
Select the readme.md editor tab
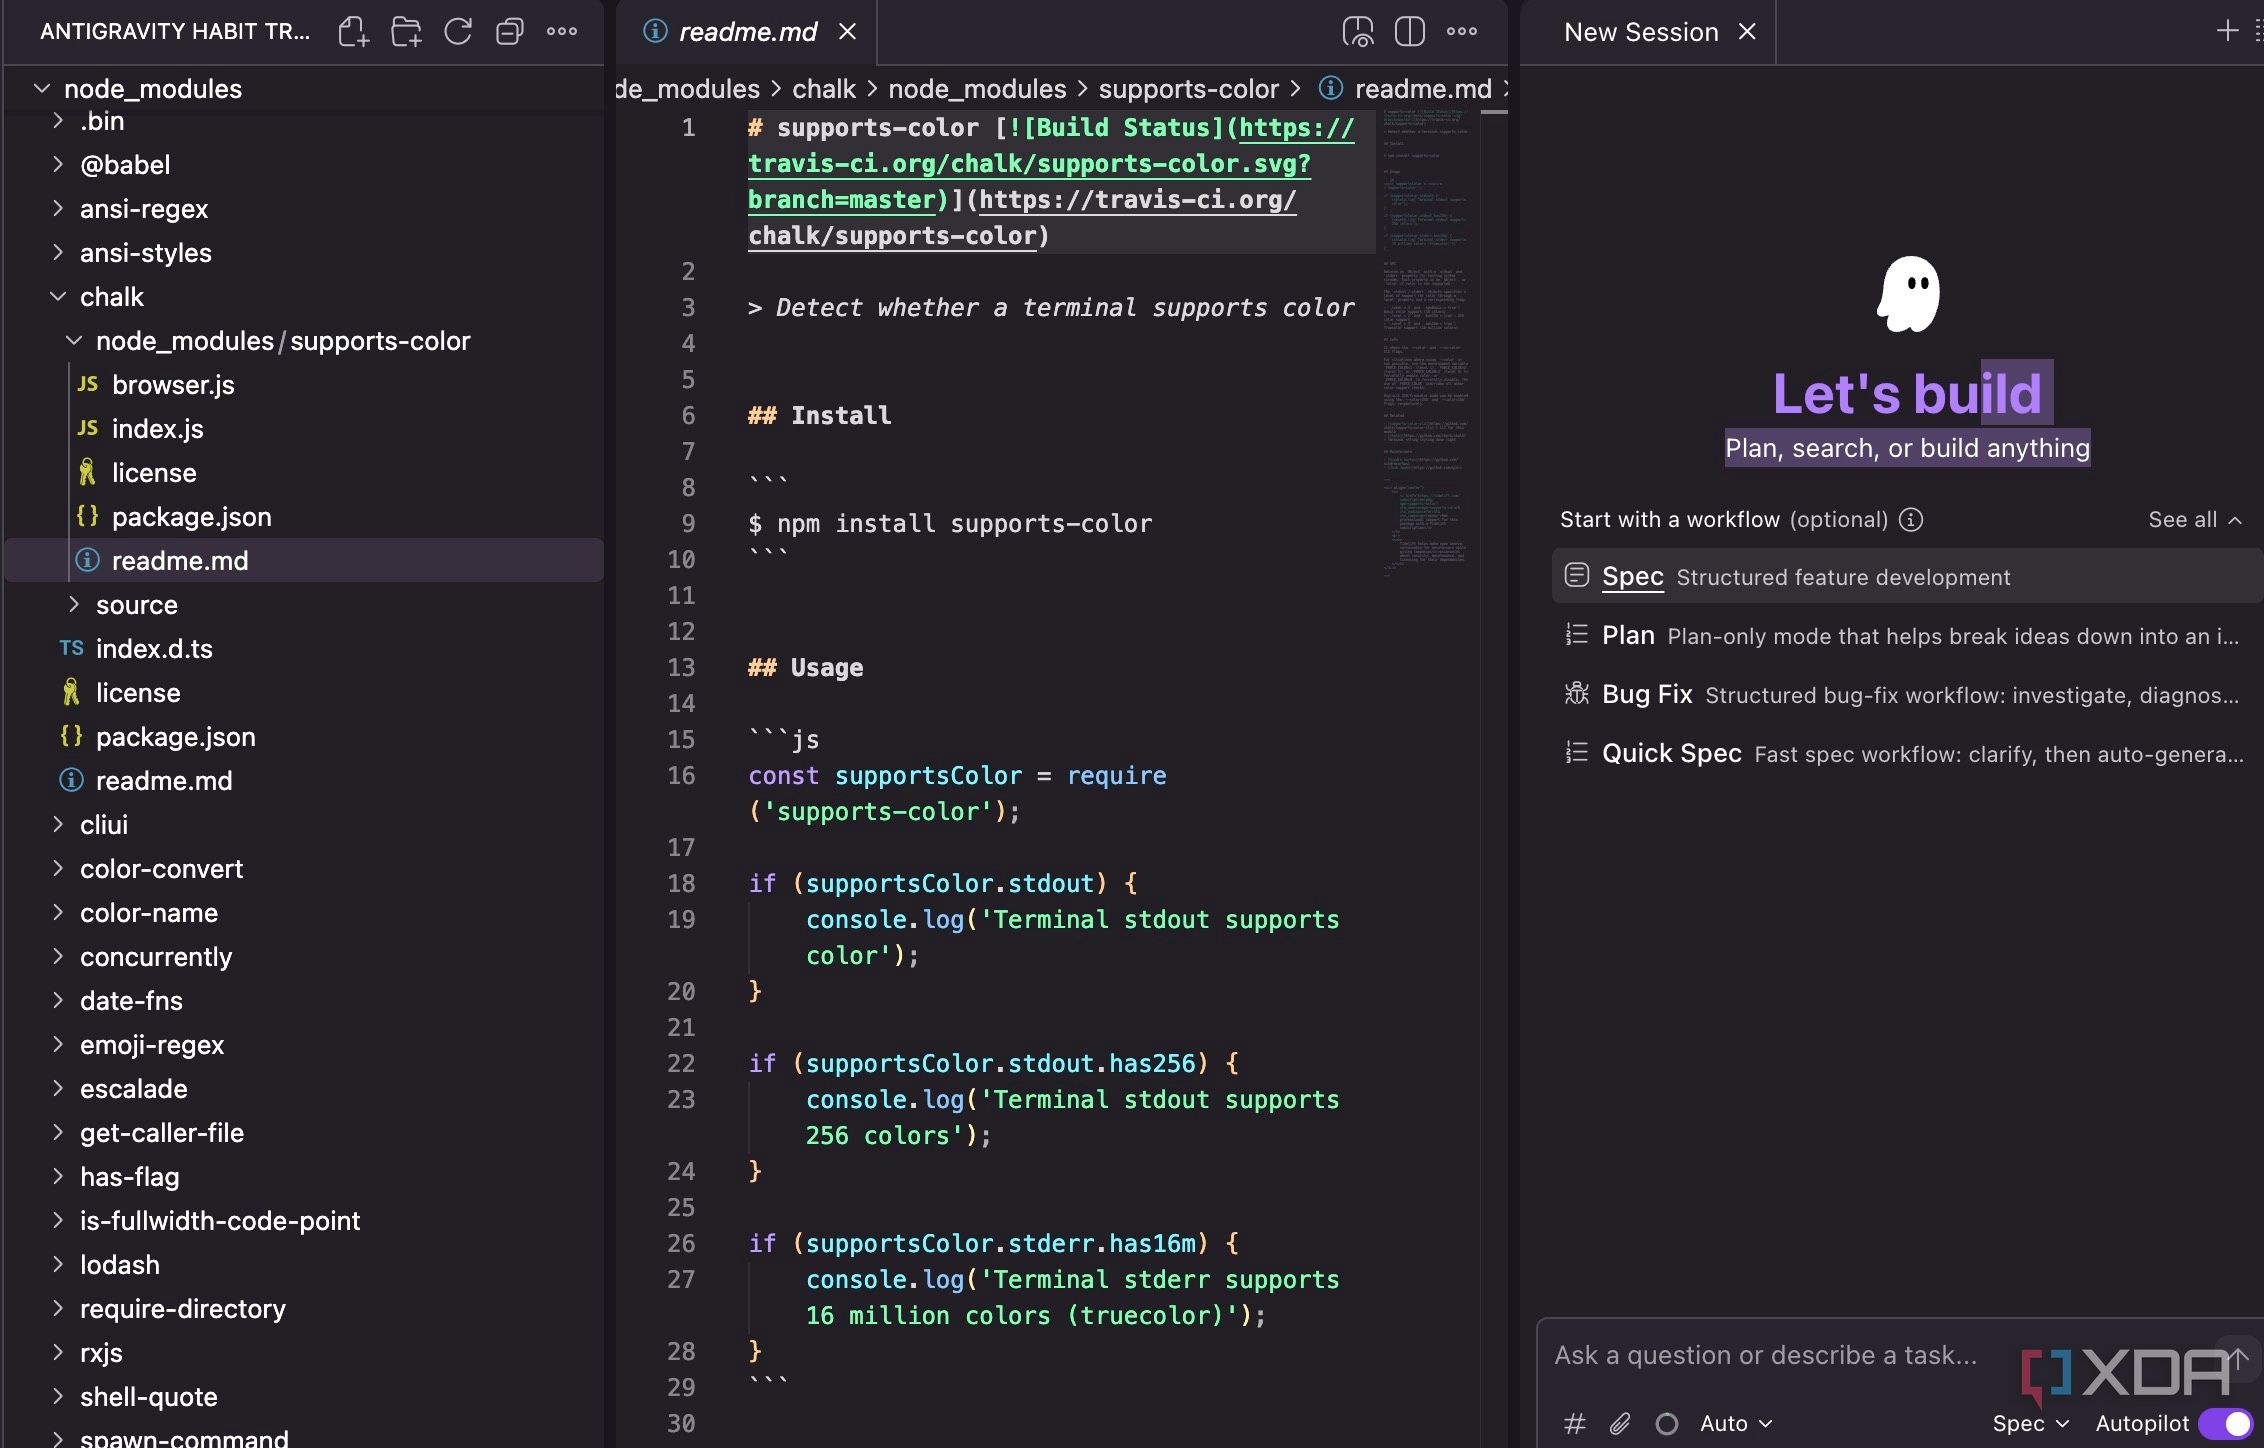tap(747, 32)
